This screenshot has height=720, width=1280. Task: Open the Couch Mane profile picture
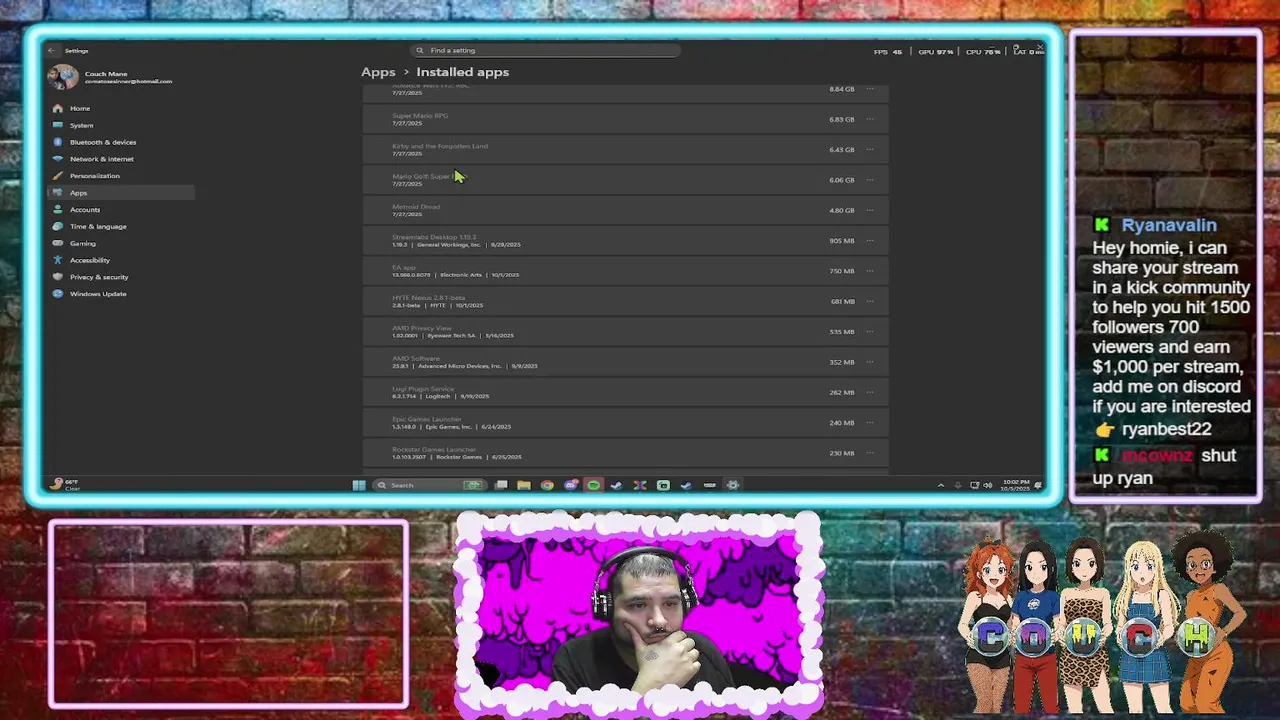[62, 77]
